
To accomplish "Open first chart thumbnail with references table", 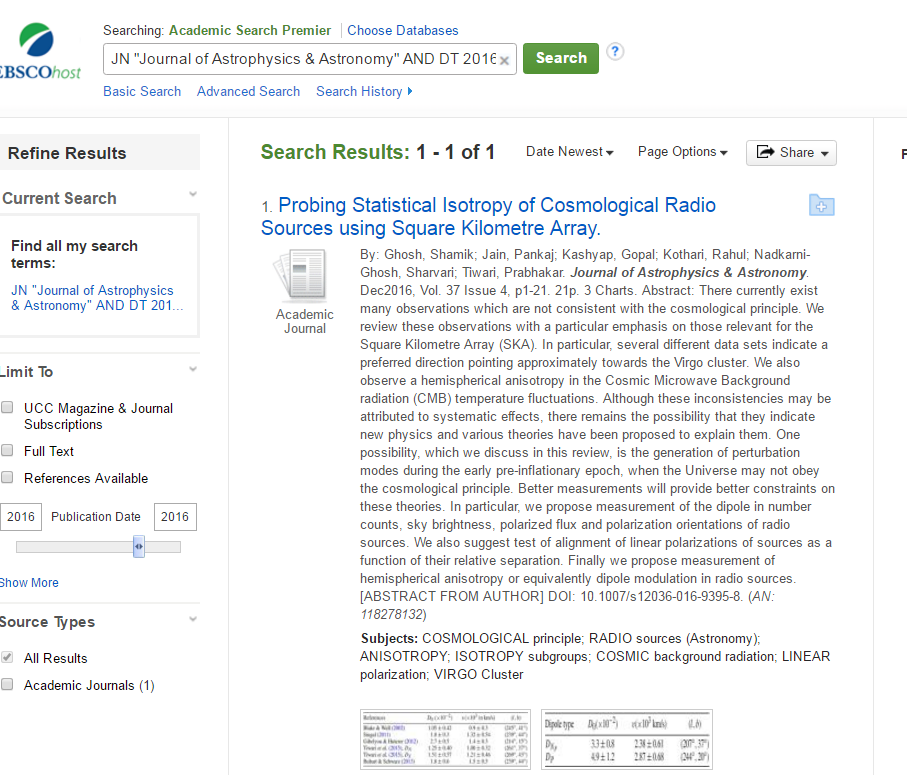I will (445, 739).
